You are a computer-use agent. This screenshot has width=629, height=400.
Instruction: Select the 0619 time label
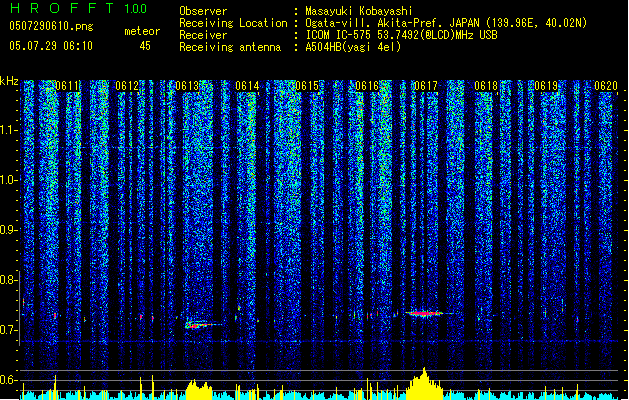pos(546,86)
